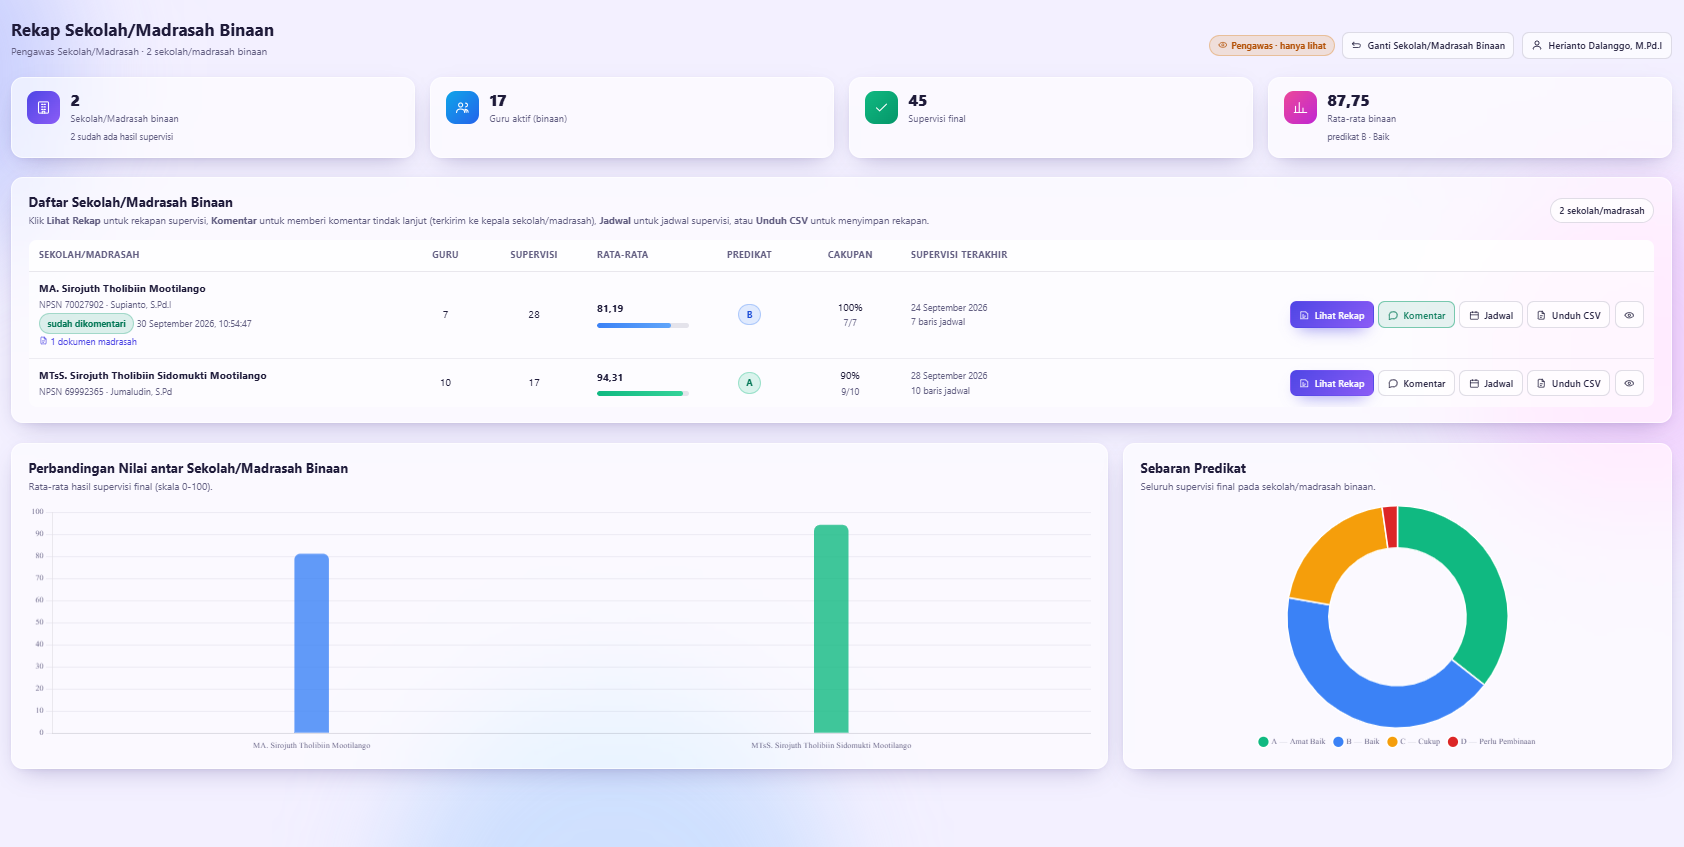The height and width of the screenshot is (847, 1684).
Task: Click Ganti Sekolah/Madrasah Binaan button
Action: coord(1428,45)
